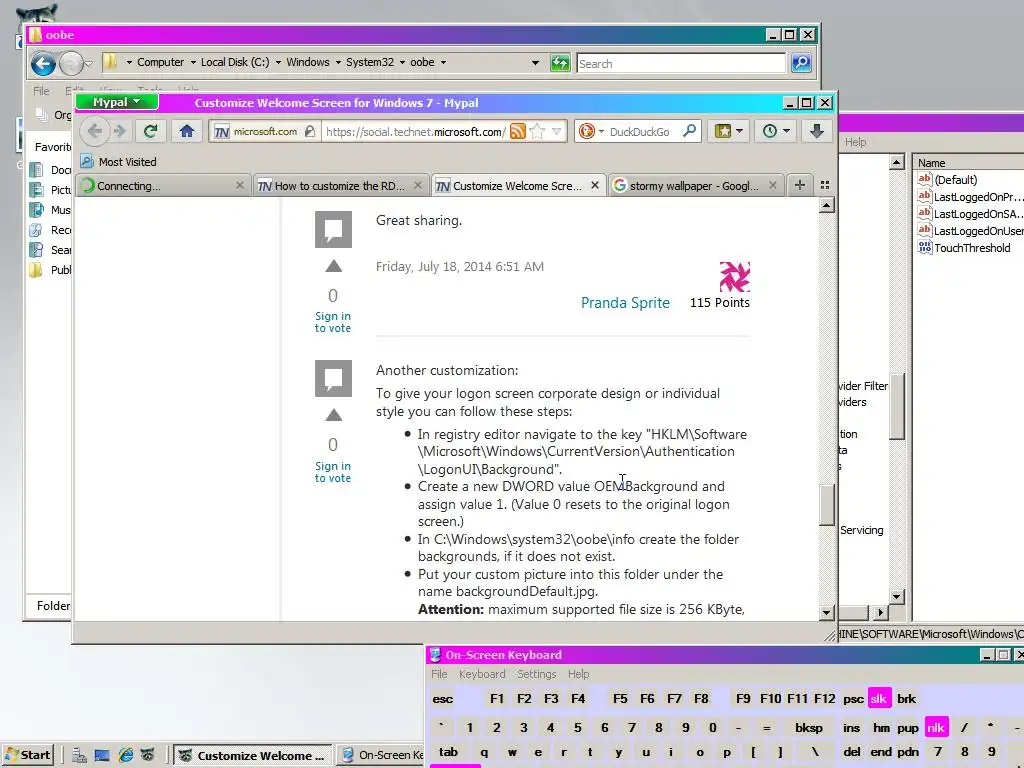Open the On-Screen Keyboard File menu
1024x768 pixels.
pyautogui.click(x=439, y=674)
